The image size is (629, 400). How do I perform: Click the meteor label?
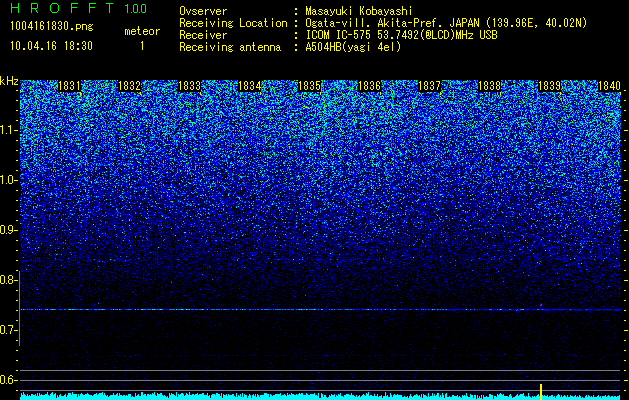coord(142,31)
